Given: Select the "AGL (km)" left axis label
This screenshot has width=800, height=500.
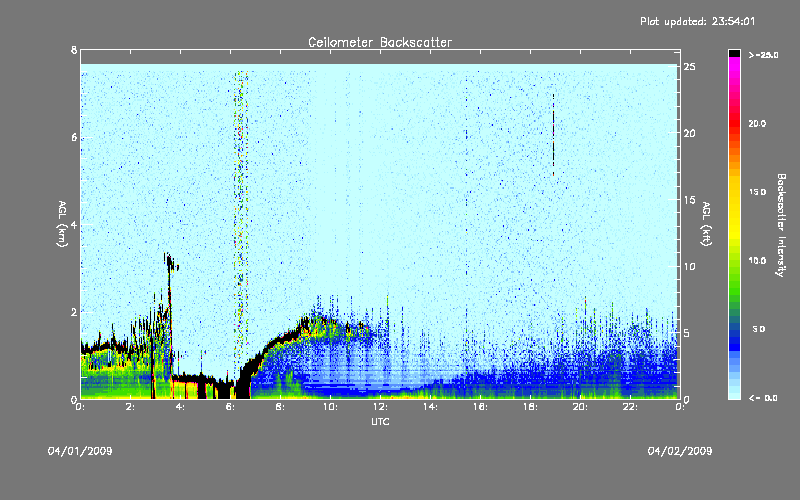Looking at the screenshot, I should pos(62,224).
